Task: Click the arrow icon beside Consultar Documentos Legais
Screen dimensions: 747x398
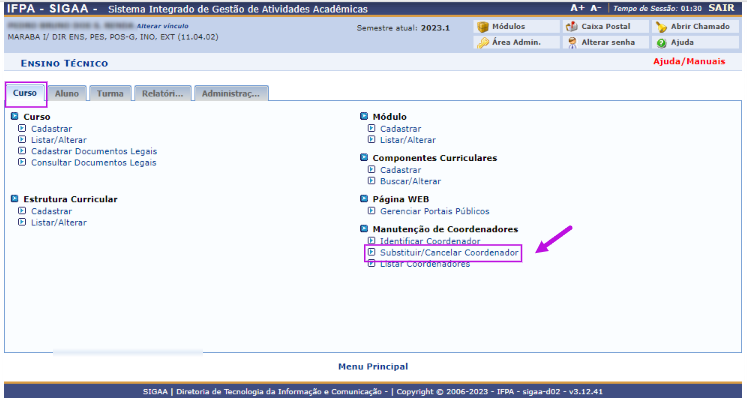Action: click(x=22, y=162)
